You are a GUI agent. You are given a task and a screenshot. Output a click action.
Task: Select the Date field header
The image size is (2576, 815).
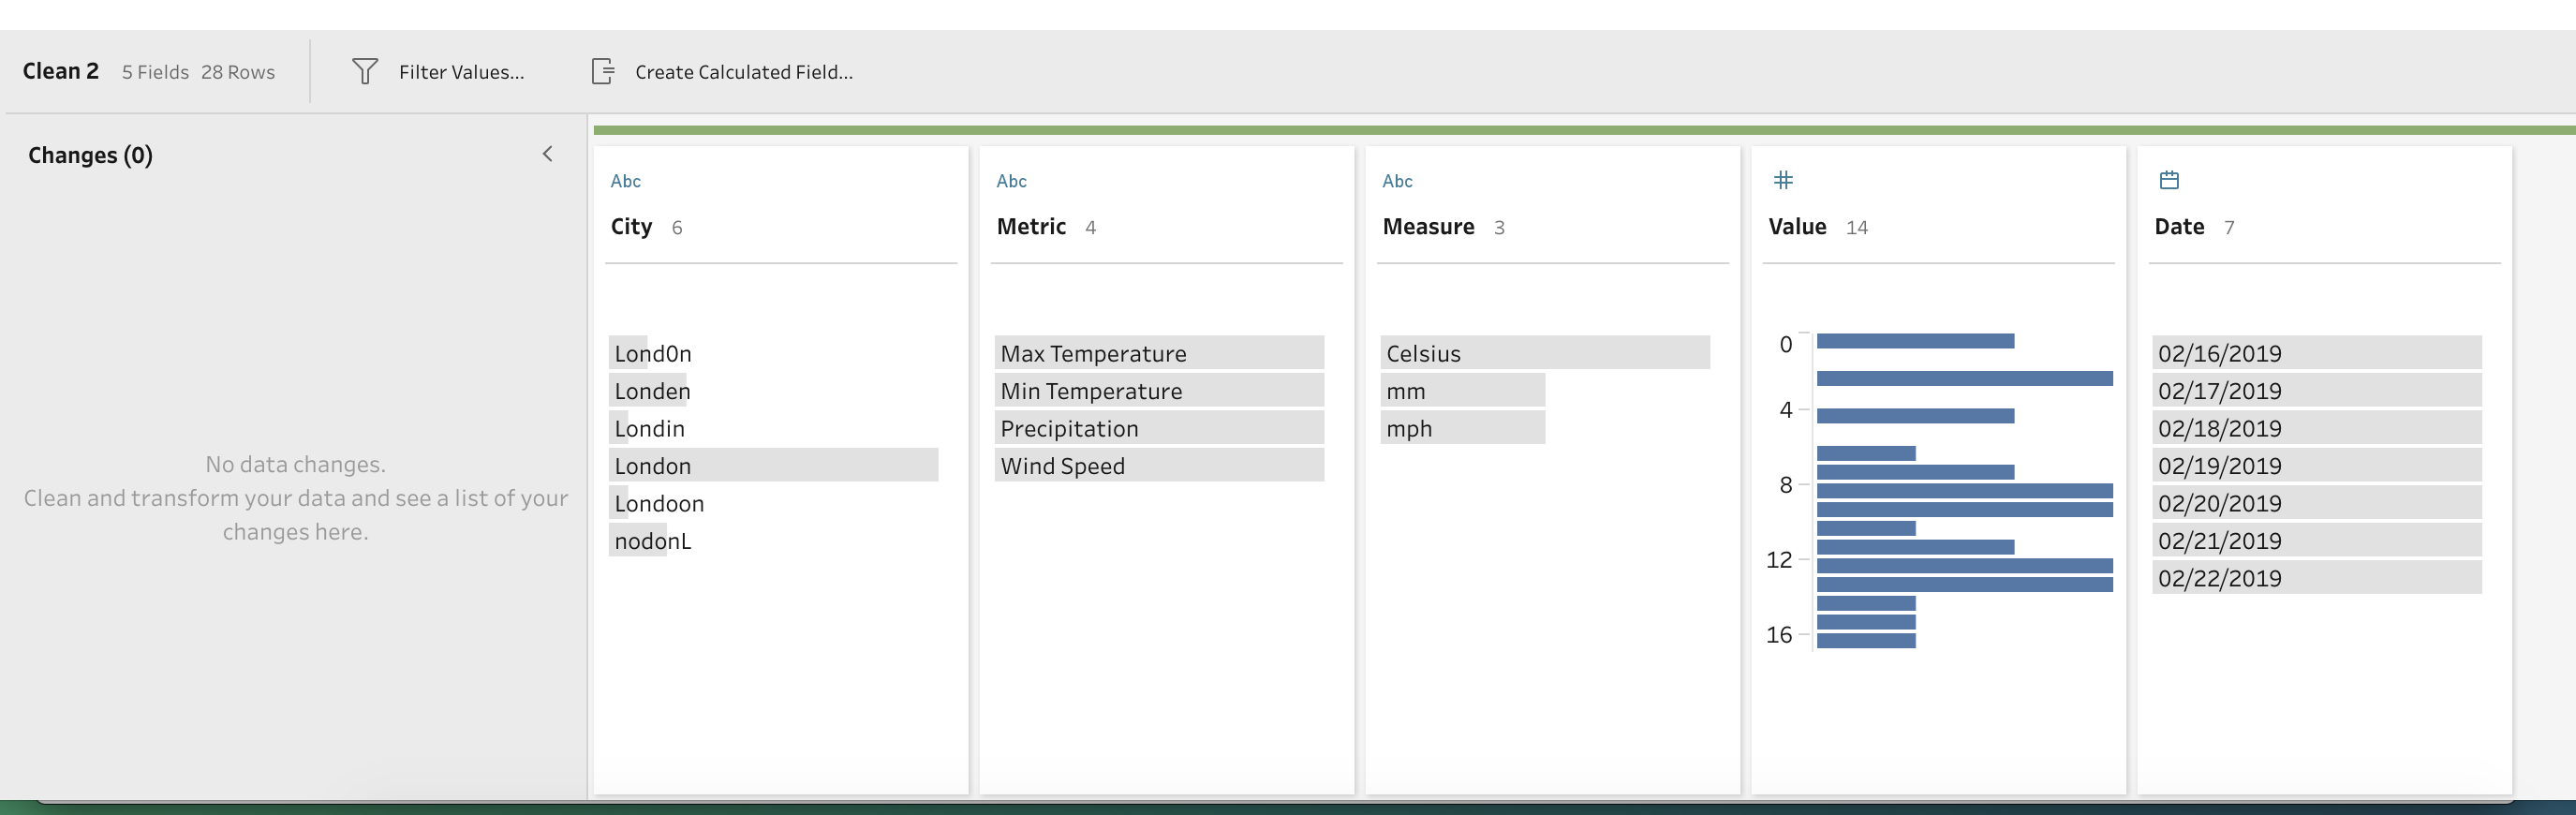[x=2179, y=227]
